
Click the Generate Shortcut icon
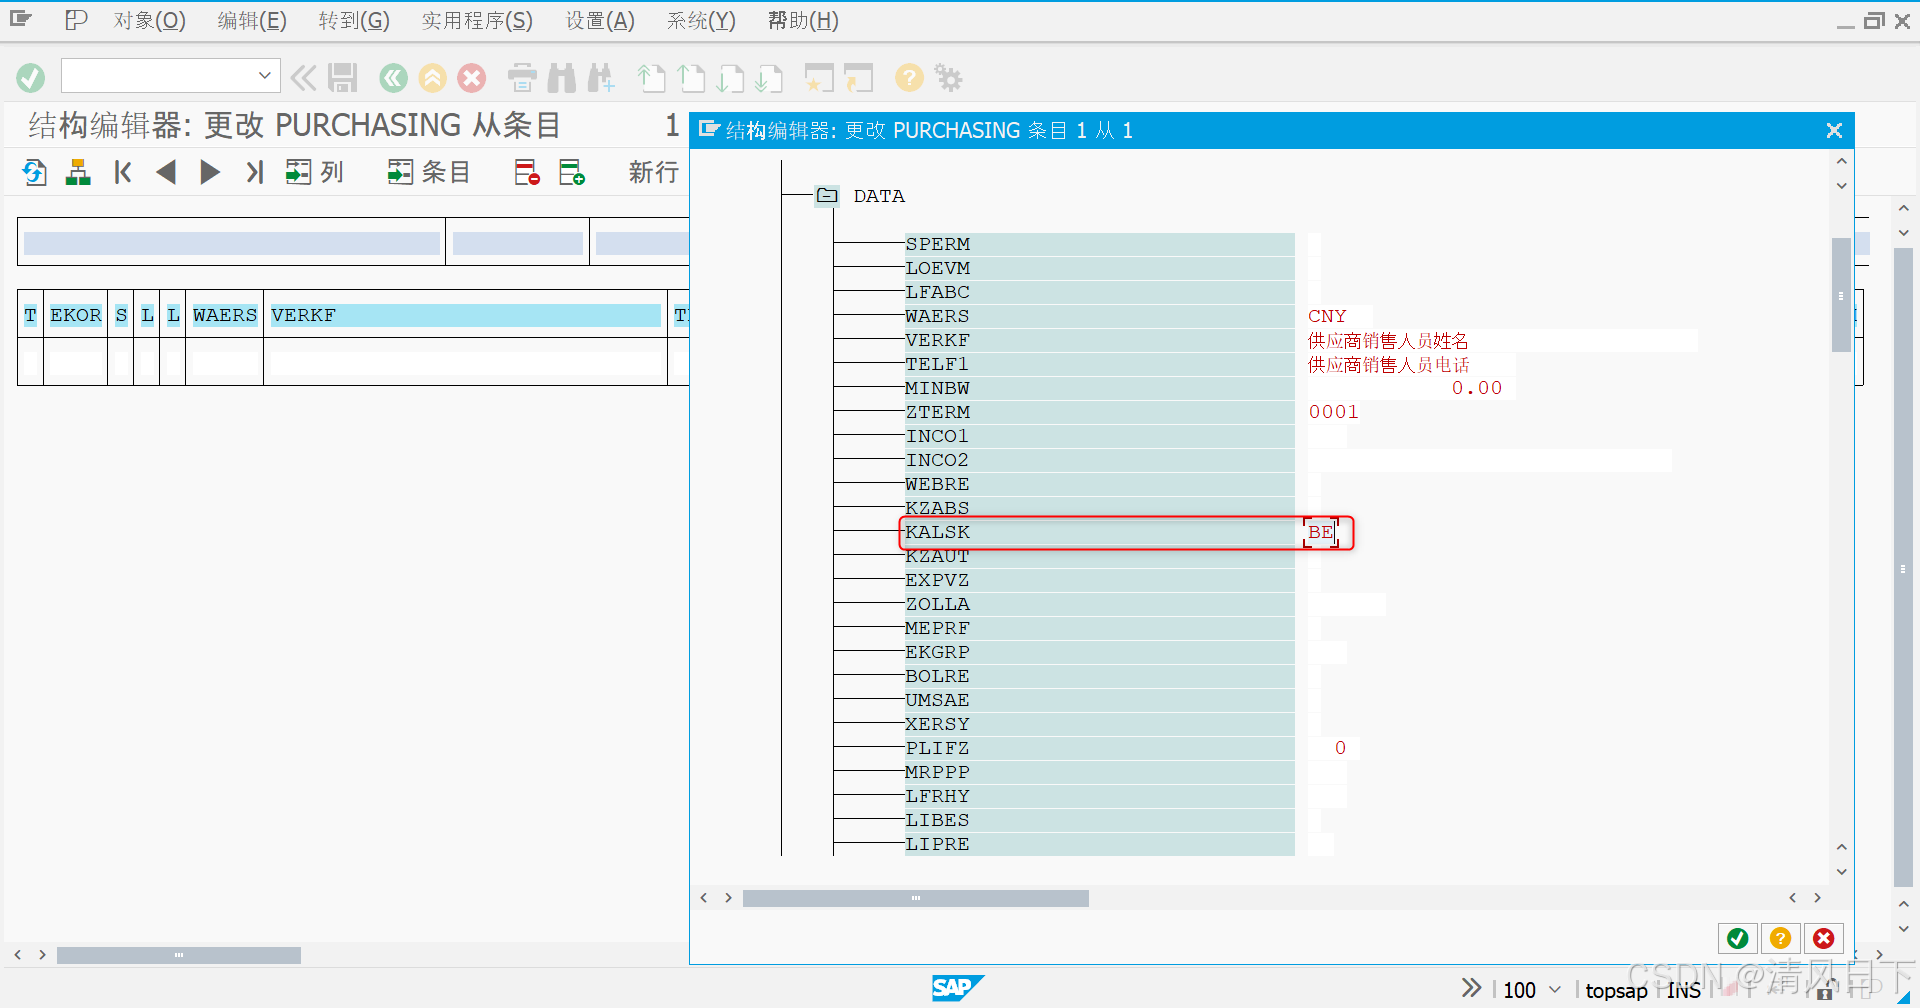(x=858, y=78)
